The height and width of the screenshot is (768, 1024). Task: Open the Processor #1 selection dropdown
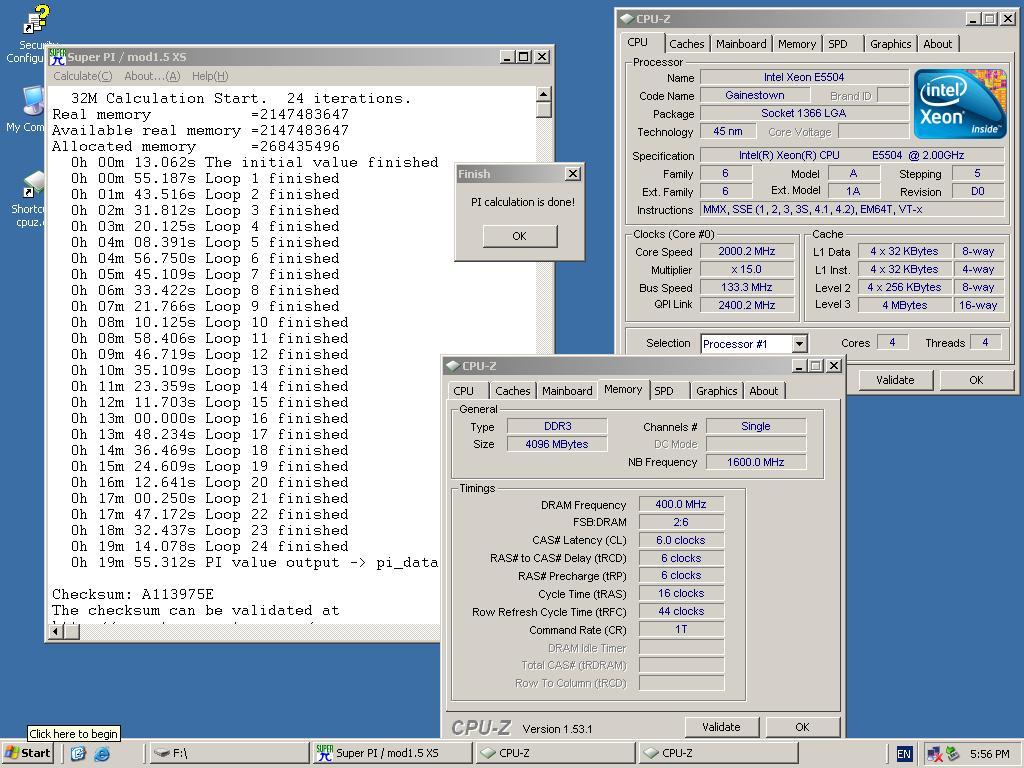799,344
